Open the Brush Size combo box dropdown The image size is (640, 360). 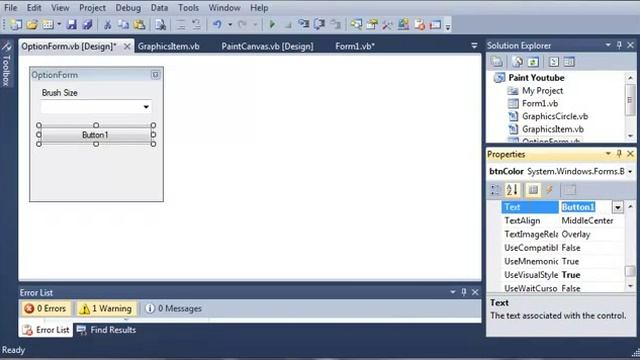(x=146, y=107)
